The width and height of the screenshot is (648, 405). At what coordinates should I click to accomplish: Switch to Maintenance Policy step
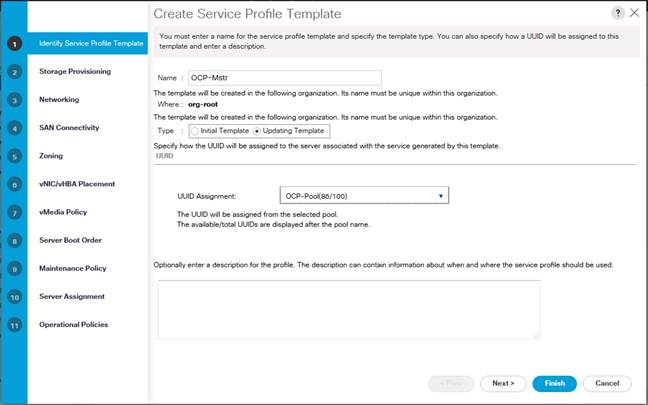(x=73, y=268)
